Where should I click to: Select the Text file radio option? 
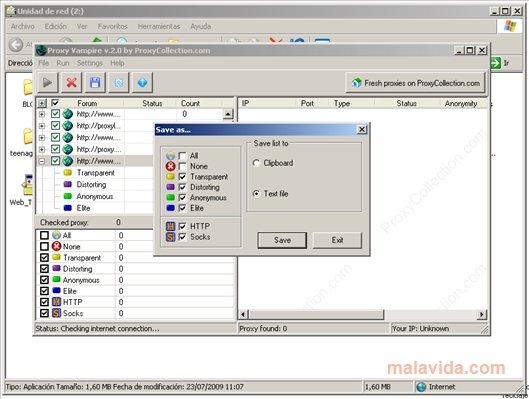[256, 194]
